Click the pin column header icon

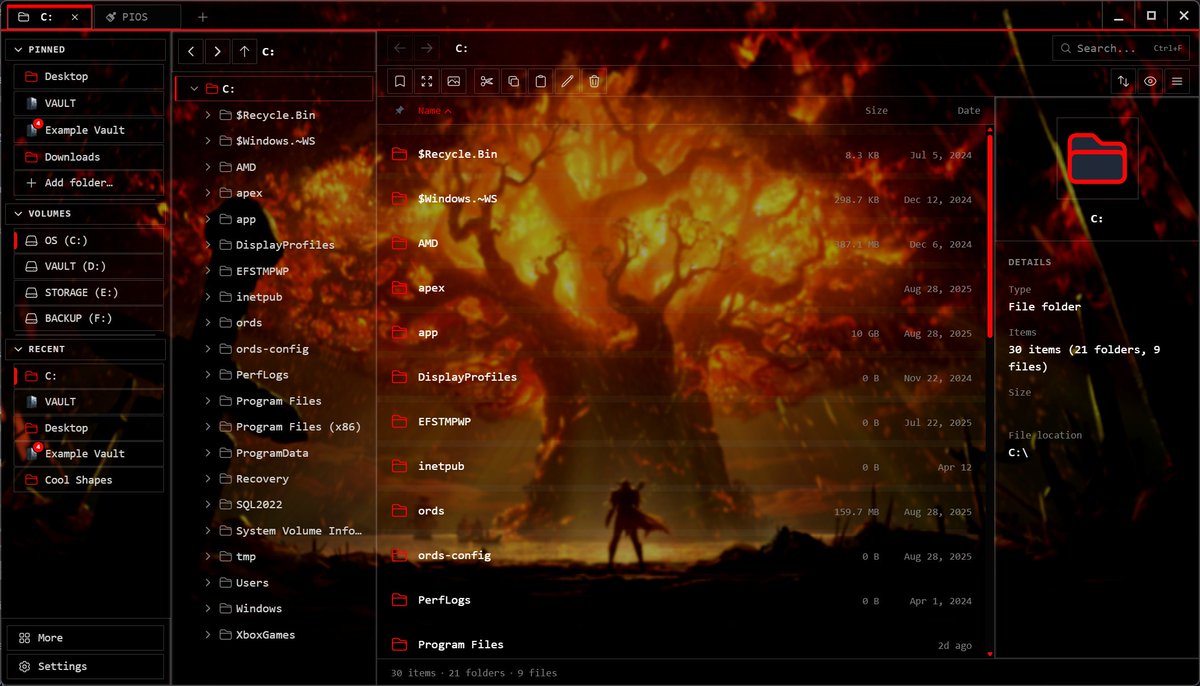pos(400,111)
